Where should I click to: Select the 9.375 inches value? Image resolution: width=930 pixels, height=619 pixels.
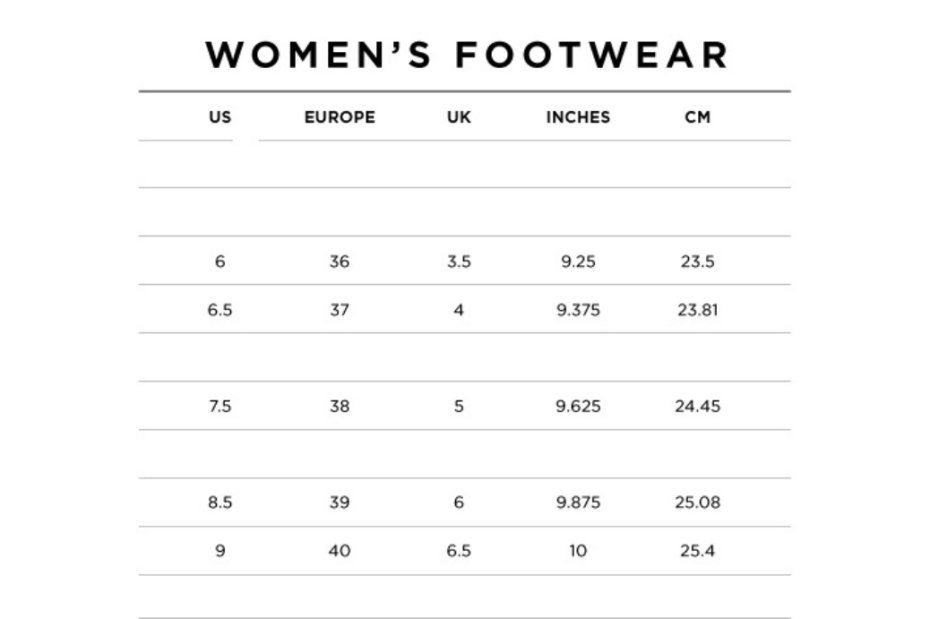click(x=578, y=310)
